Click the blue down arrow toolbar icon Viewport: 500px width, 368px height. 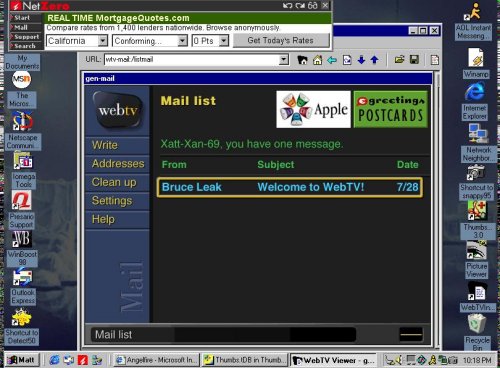click(361, 60)
